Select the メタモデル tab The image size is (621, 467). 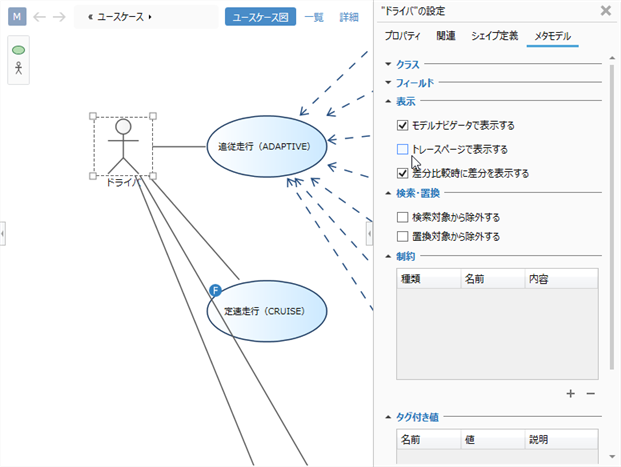(552, 36)
